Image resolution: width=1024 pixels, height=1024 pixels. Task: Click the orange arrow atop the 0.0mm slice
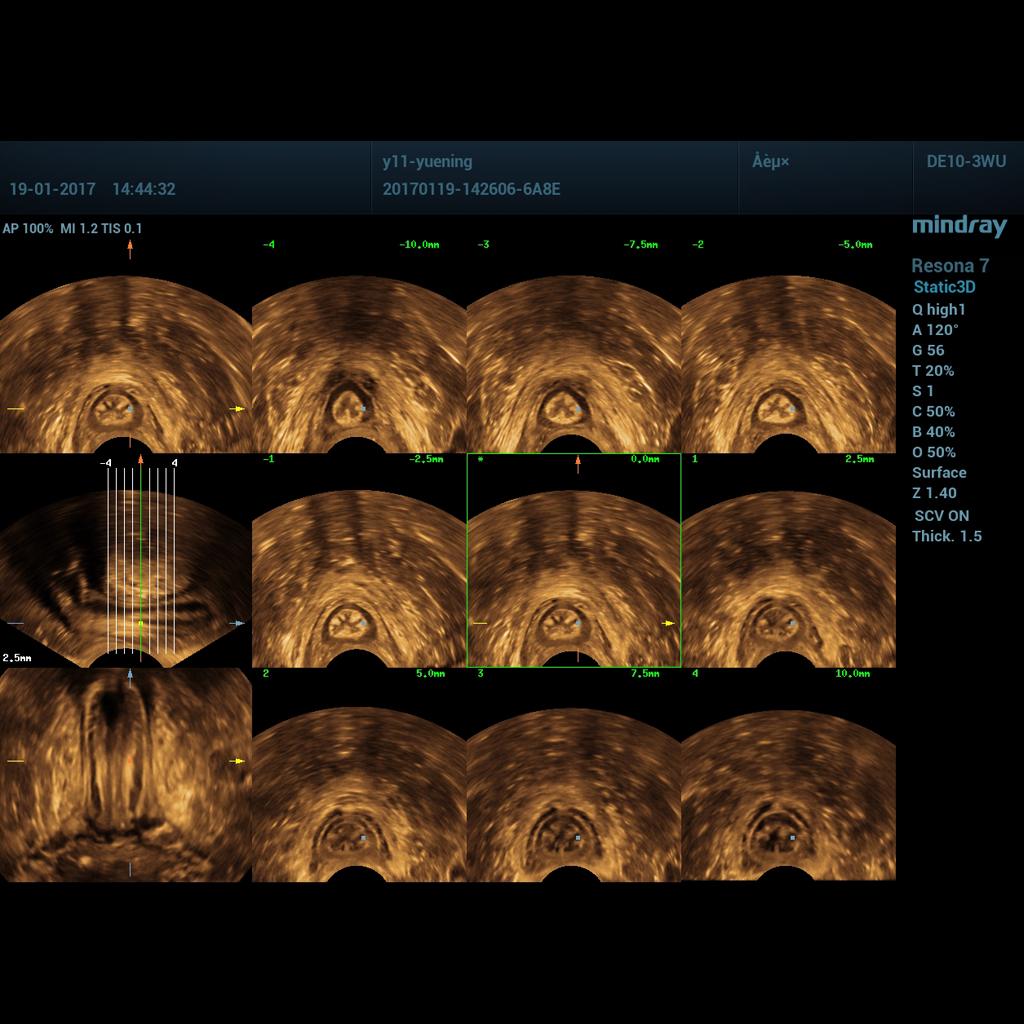tap(577, 464)
